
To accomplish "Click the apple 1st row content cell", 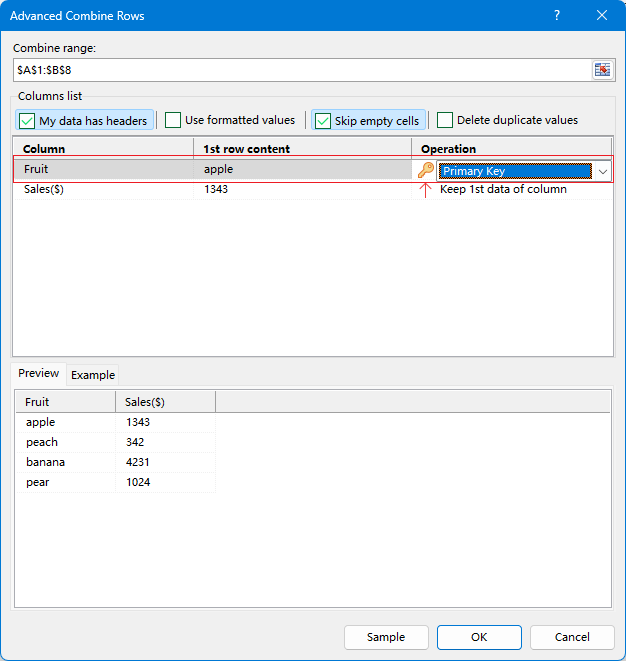I will 302,169.
